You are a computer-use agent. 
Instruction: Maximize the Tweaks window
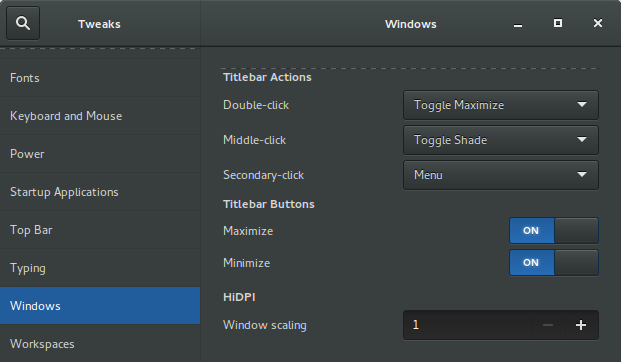(x=558, y=23)
